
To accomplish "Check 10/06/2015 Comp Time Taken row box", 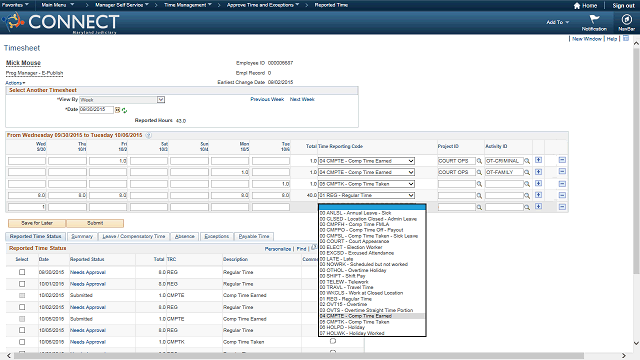I will (22, 342).
